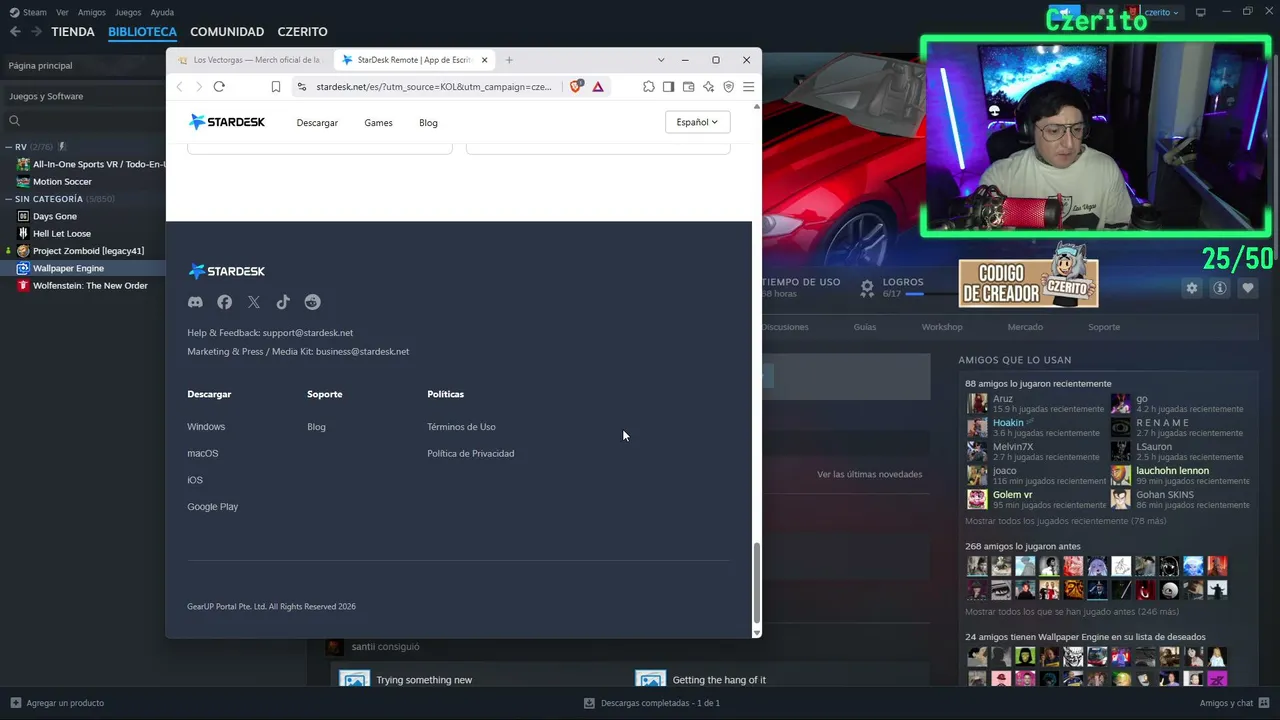Open the Mercado tab in Steam
Screen dimensions: 1280x720
point(1025,327)
